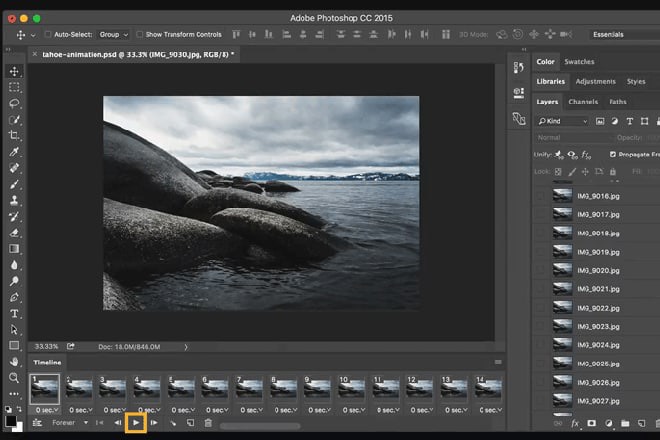Switch to the Paths tab
660x440 pixels.
coord(617,102)
